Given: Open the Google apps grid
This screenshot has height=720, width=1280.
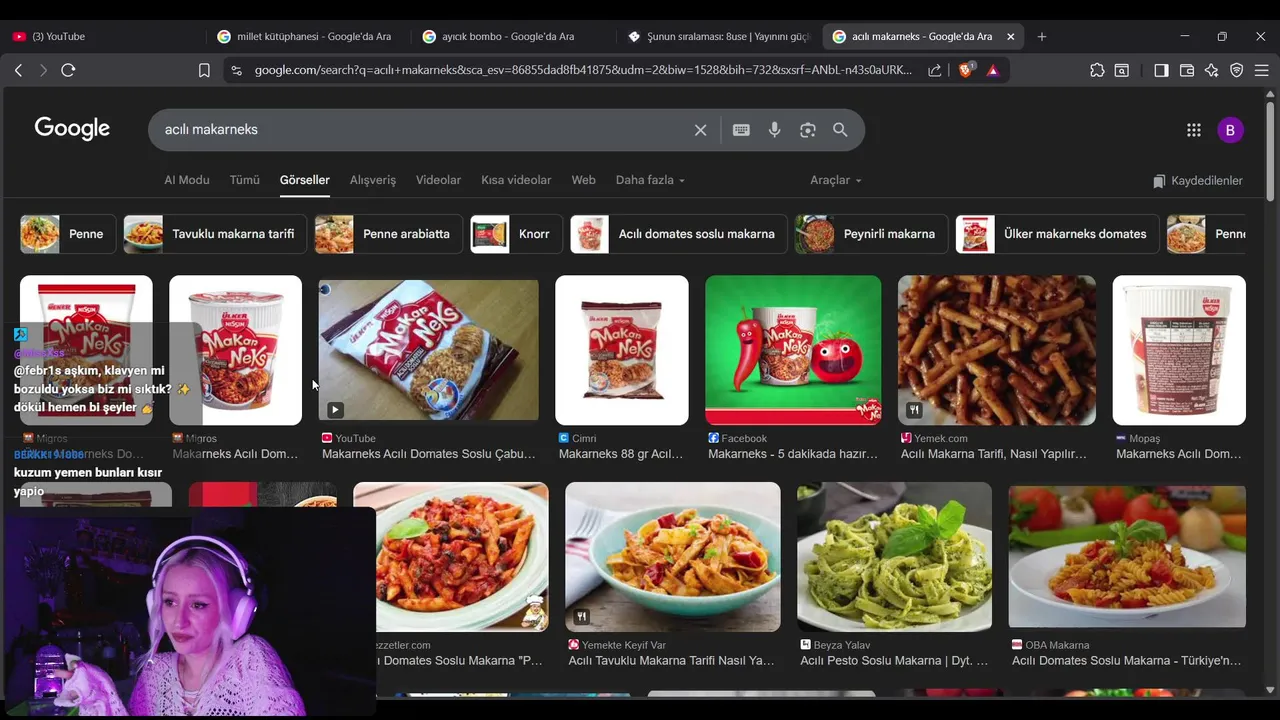Looking at the screenshot, I should click(1193, 130).
